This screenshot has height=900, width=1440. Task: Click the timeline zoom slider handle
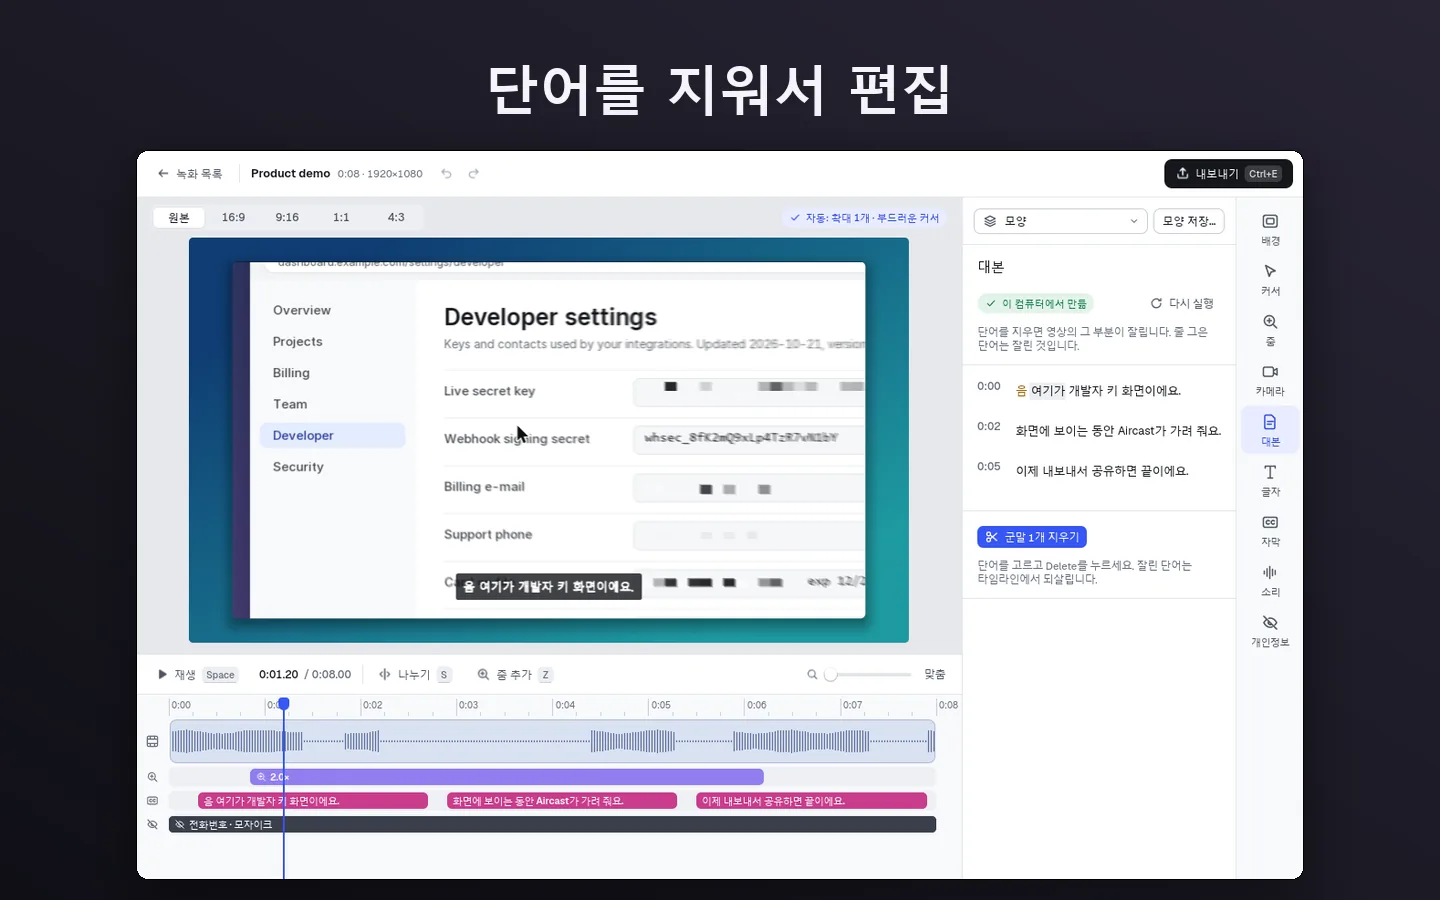[830, 675]
